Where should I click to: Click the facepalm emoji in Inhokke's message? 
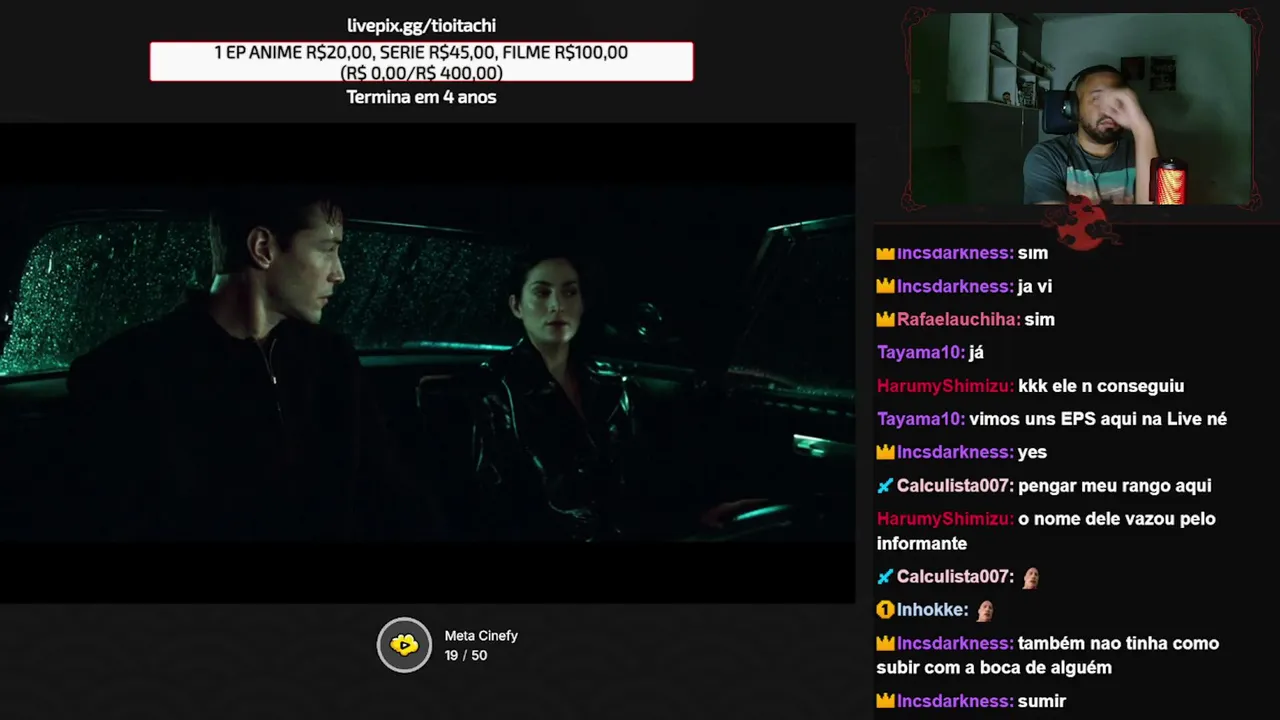pos(984,610)
